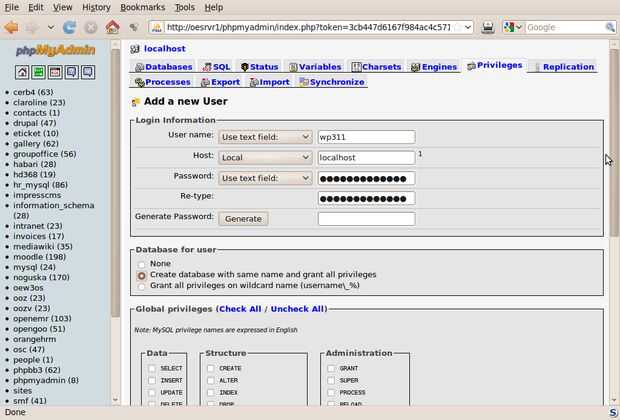Enable the GRANT privilege checkbox

click(x=331, y=368)
